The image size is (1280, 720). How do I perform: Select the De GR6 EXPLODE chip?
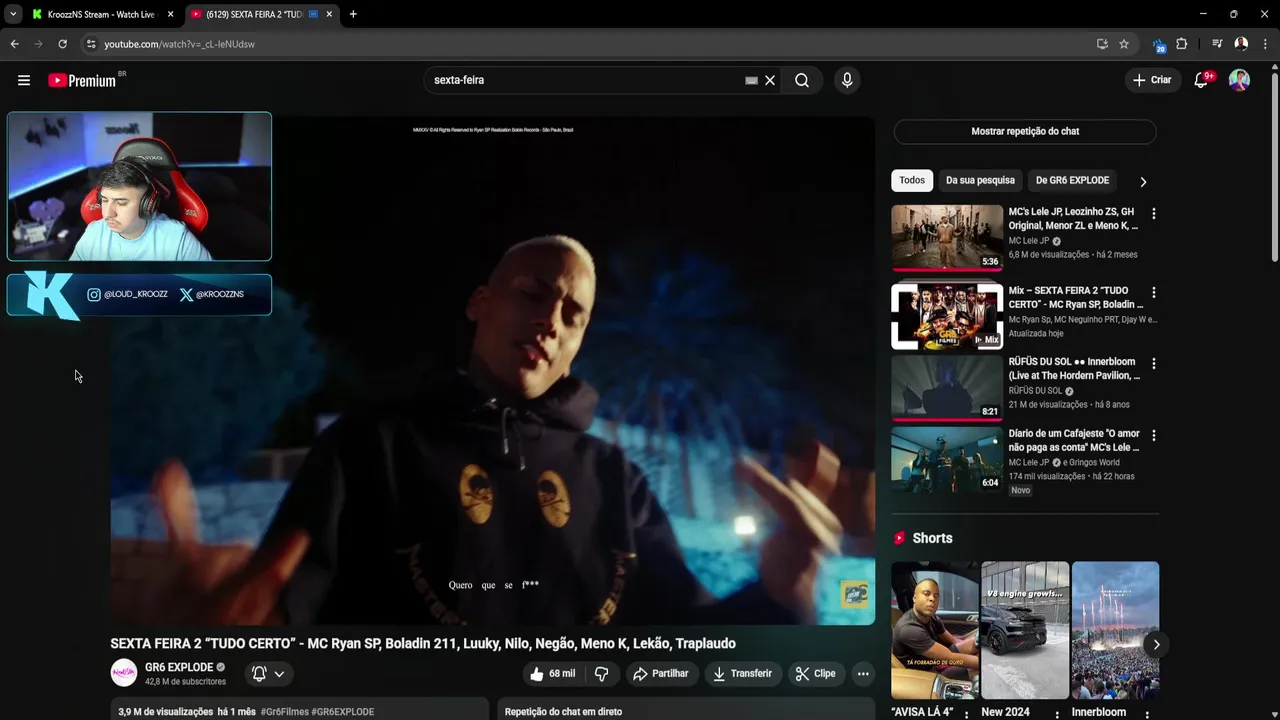(1072, 180)
